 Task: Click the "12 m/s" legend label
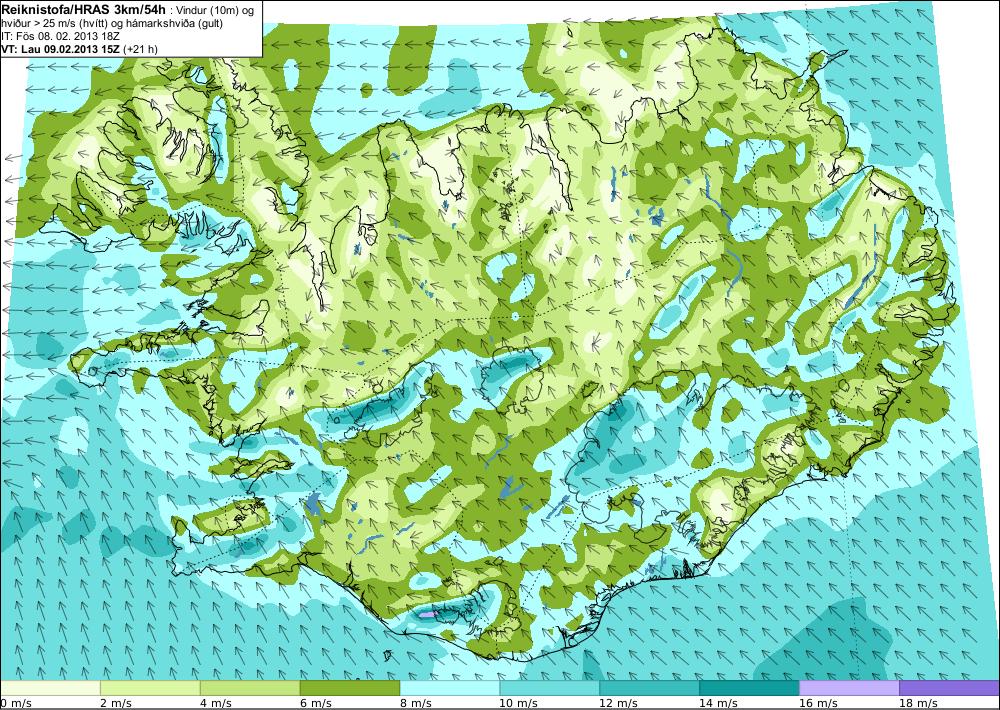619,703
